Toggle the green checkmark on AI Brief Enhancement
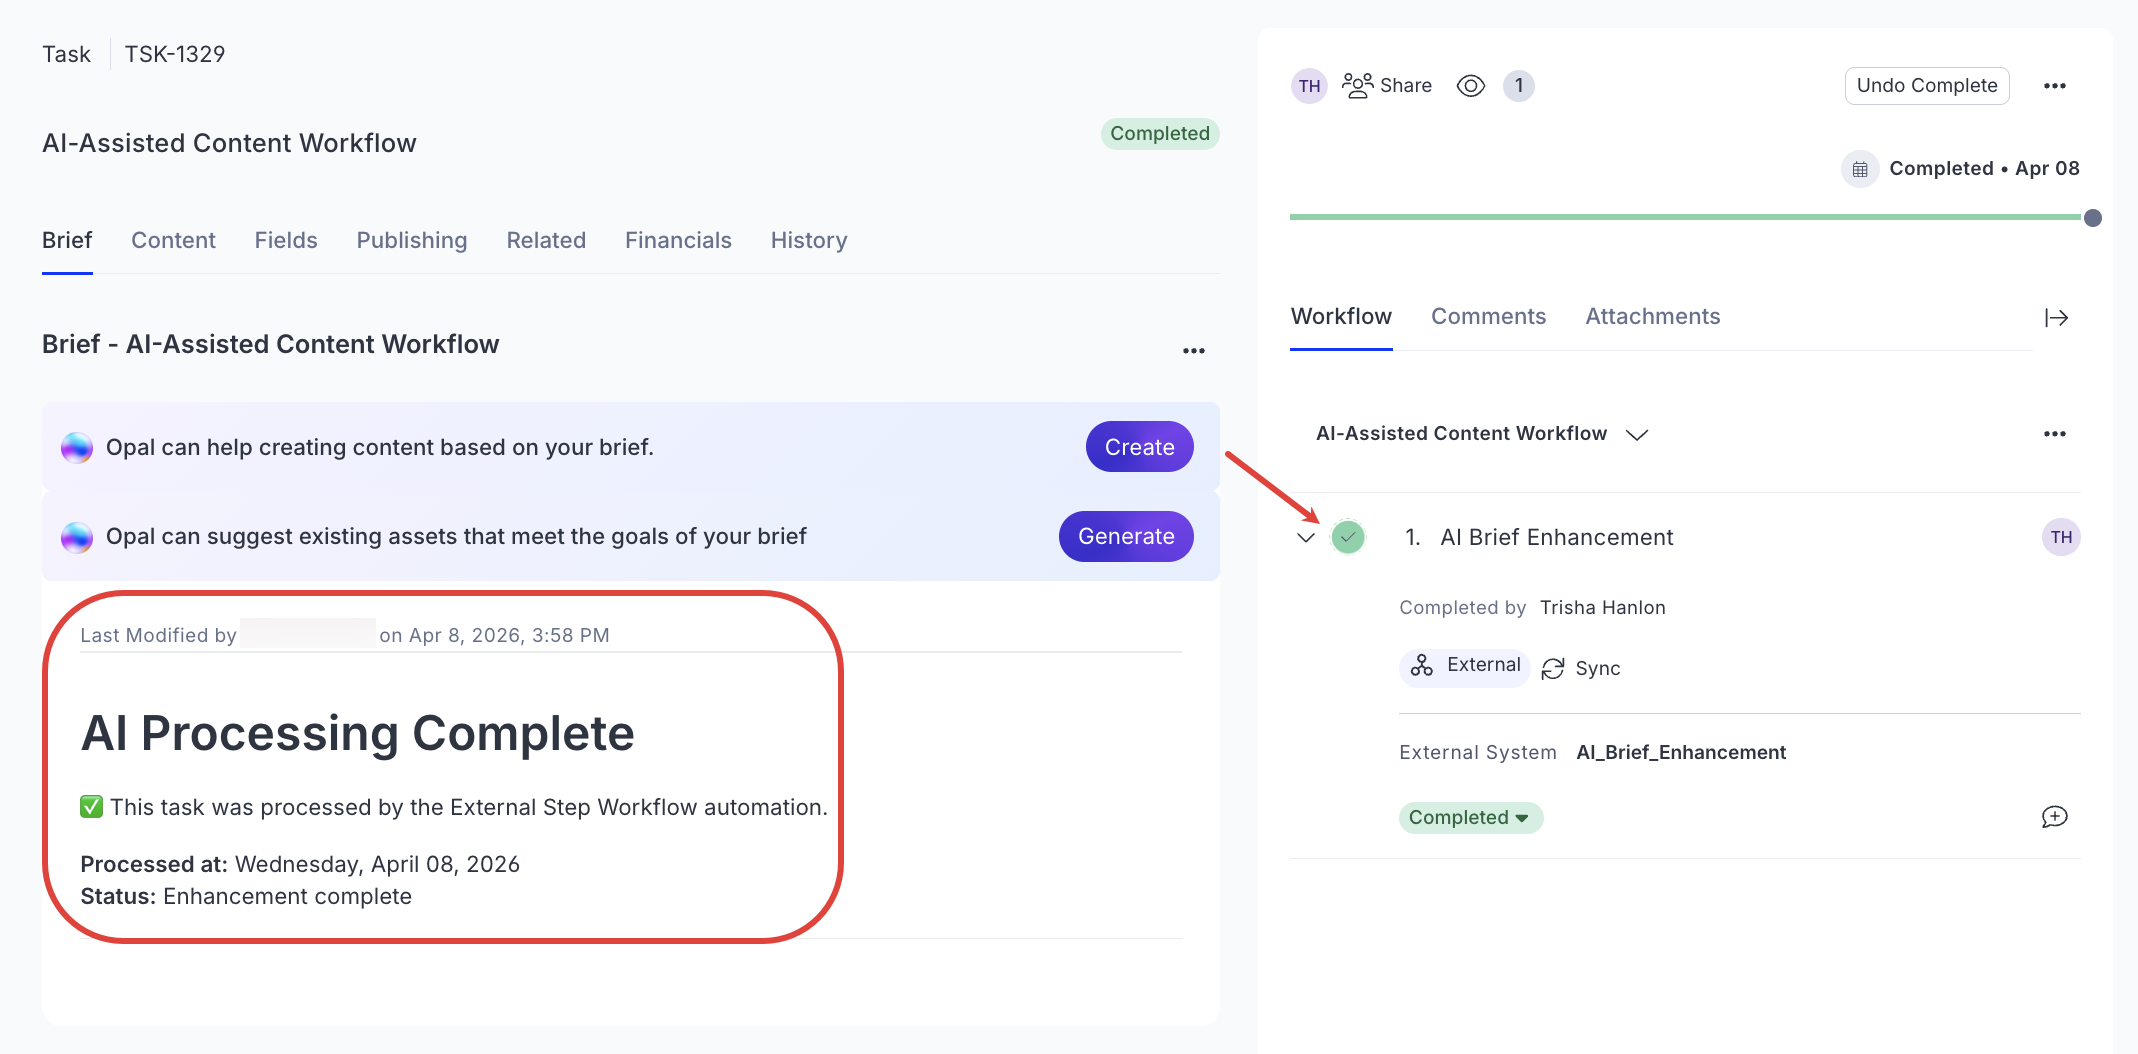Viewport: 2138px width, 1054px height. click(x=1348, y=537)
